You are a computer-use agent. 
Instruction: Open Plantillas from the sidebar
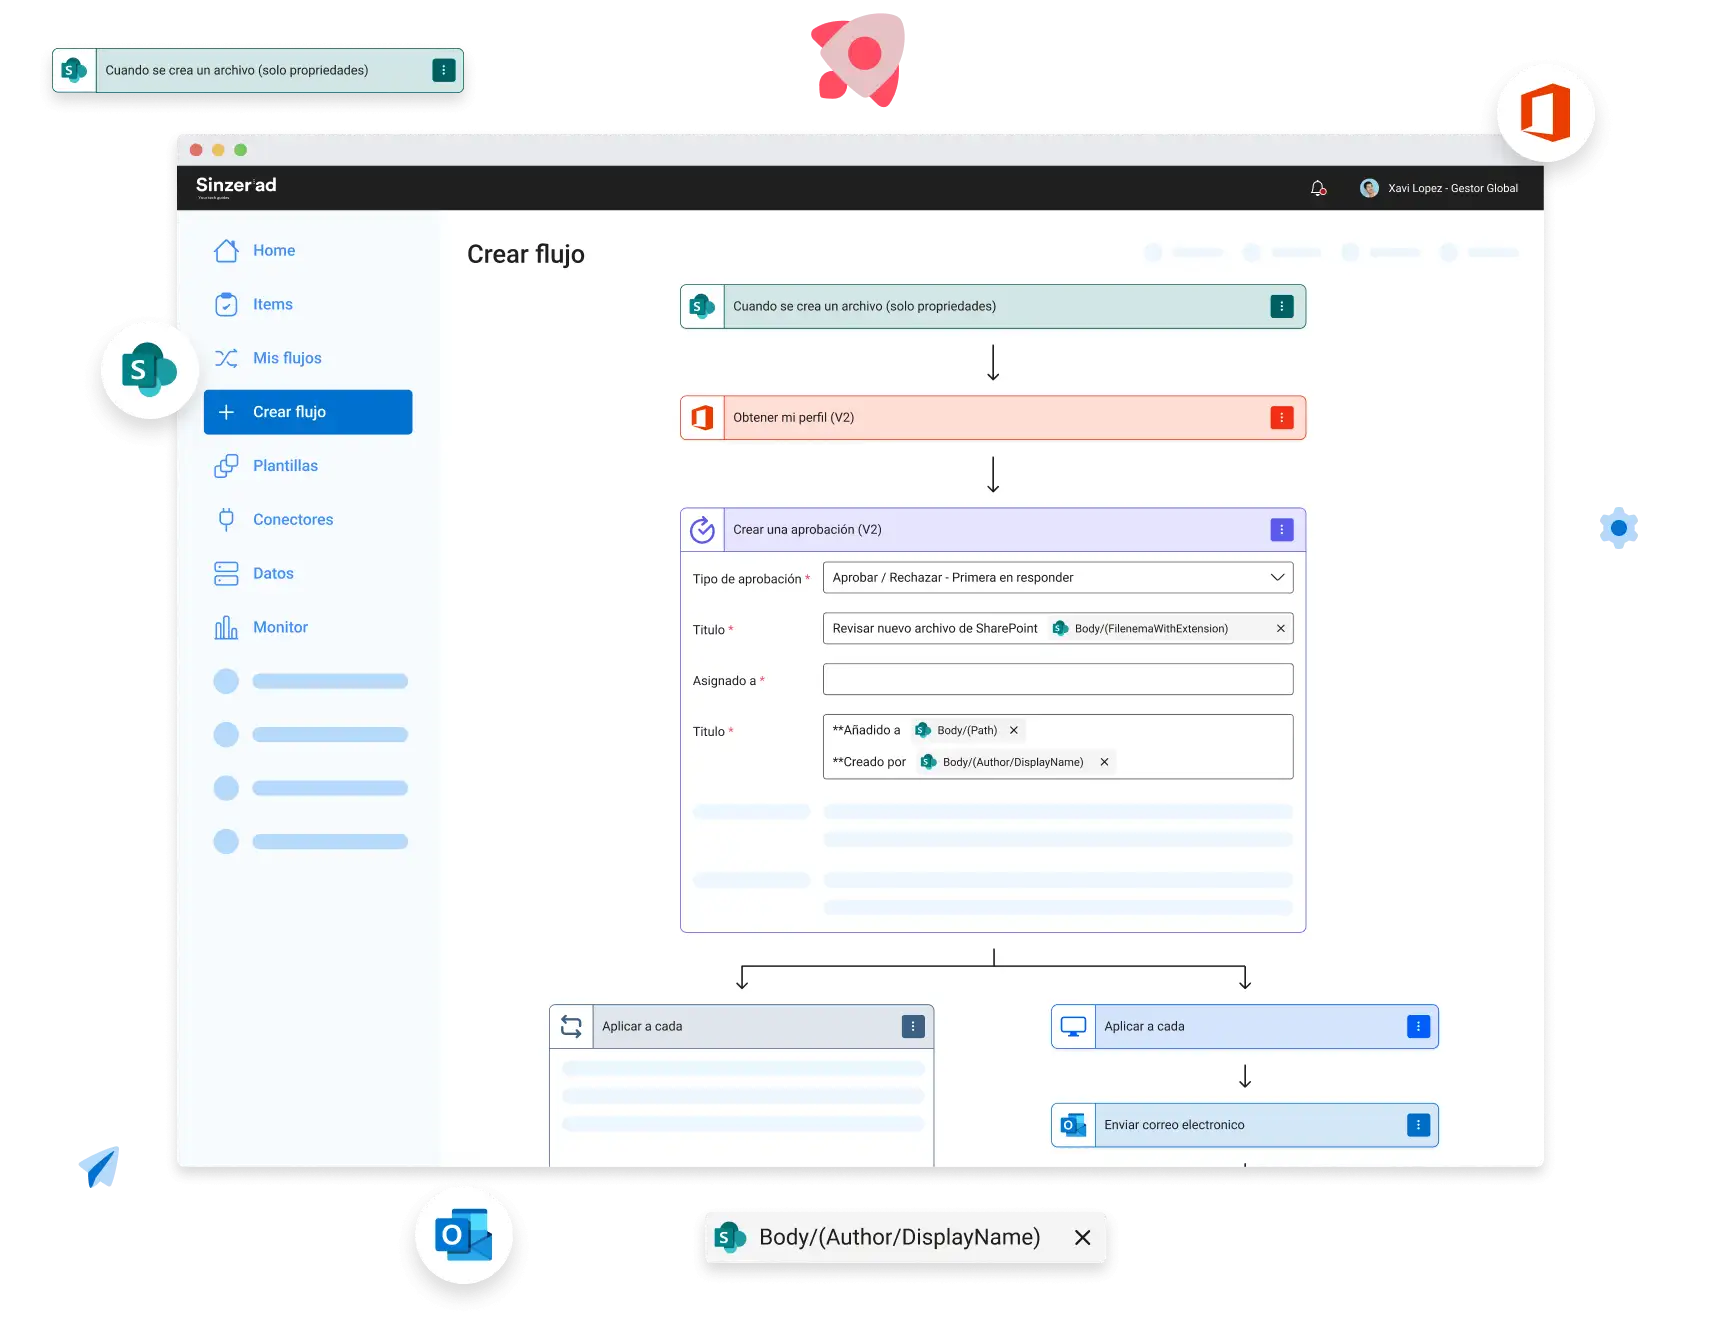(285, 466)
